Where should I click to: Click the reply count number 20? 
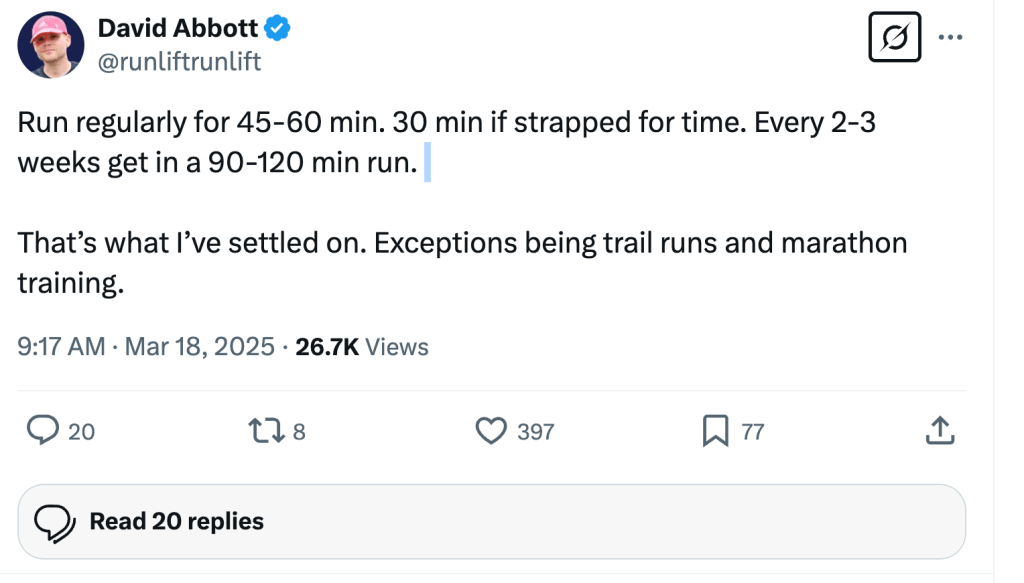(x=81, y=432)
